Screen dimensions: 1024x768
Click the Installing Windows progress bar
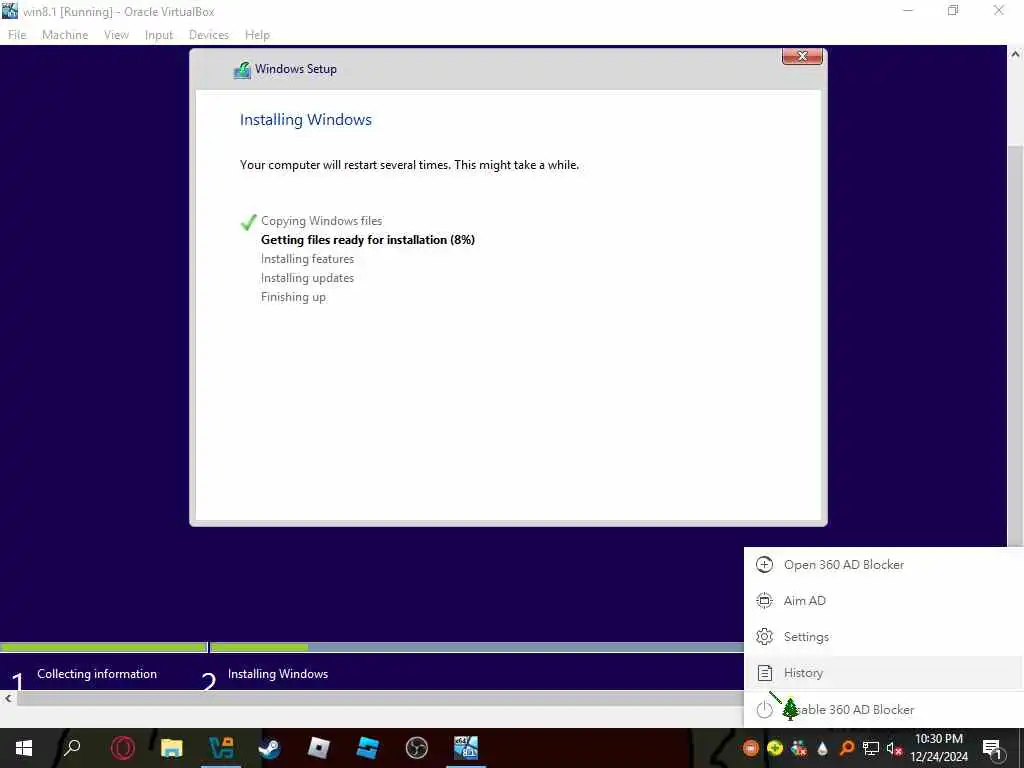tap(477, 647)
